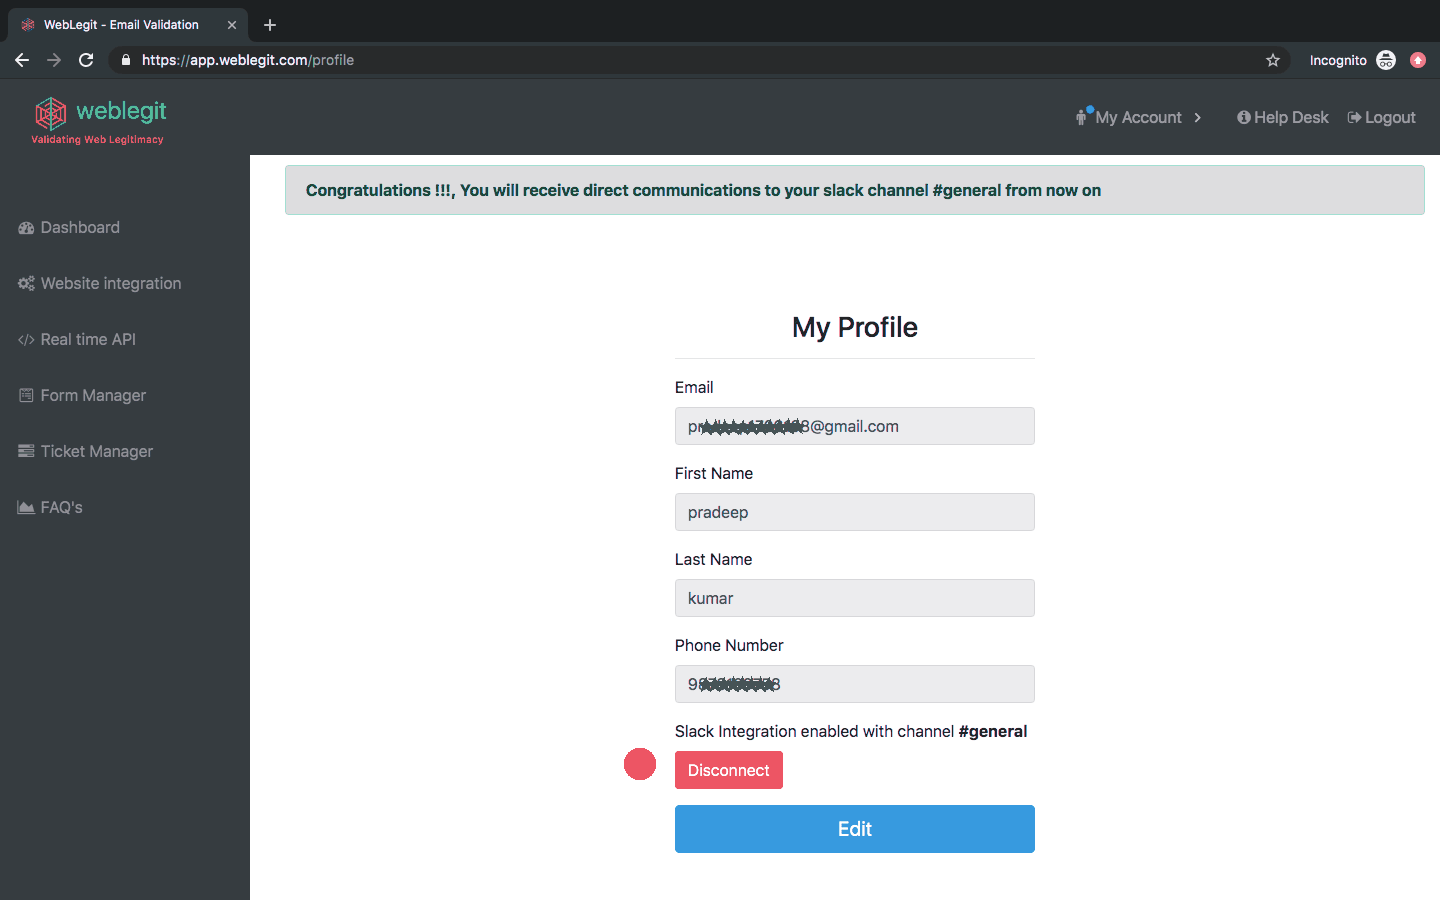Image resolution: width=1440 pixels, height=900 pixels.
Task: Bookmark this page with star icon
Action: click(x=1273, y=60)
